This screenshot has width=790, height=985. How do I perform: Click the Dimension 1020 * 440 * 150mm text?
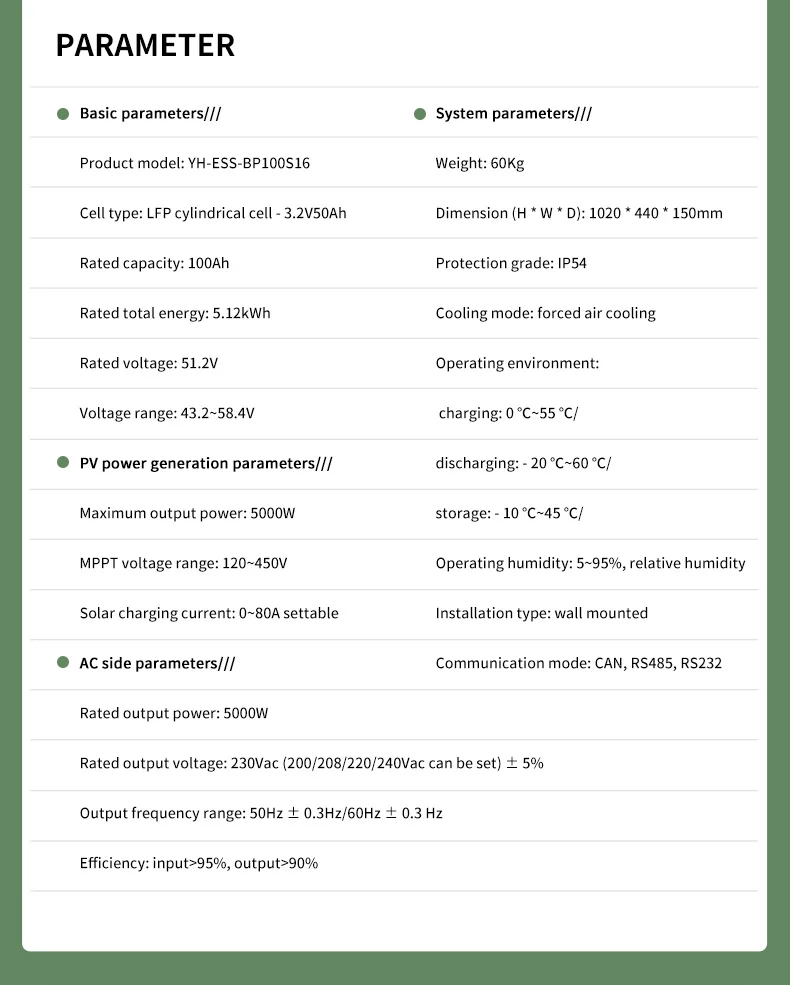(x=578, y=214)
